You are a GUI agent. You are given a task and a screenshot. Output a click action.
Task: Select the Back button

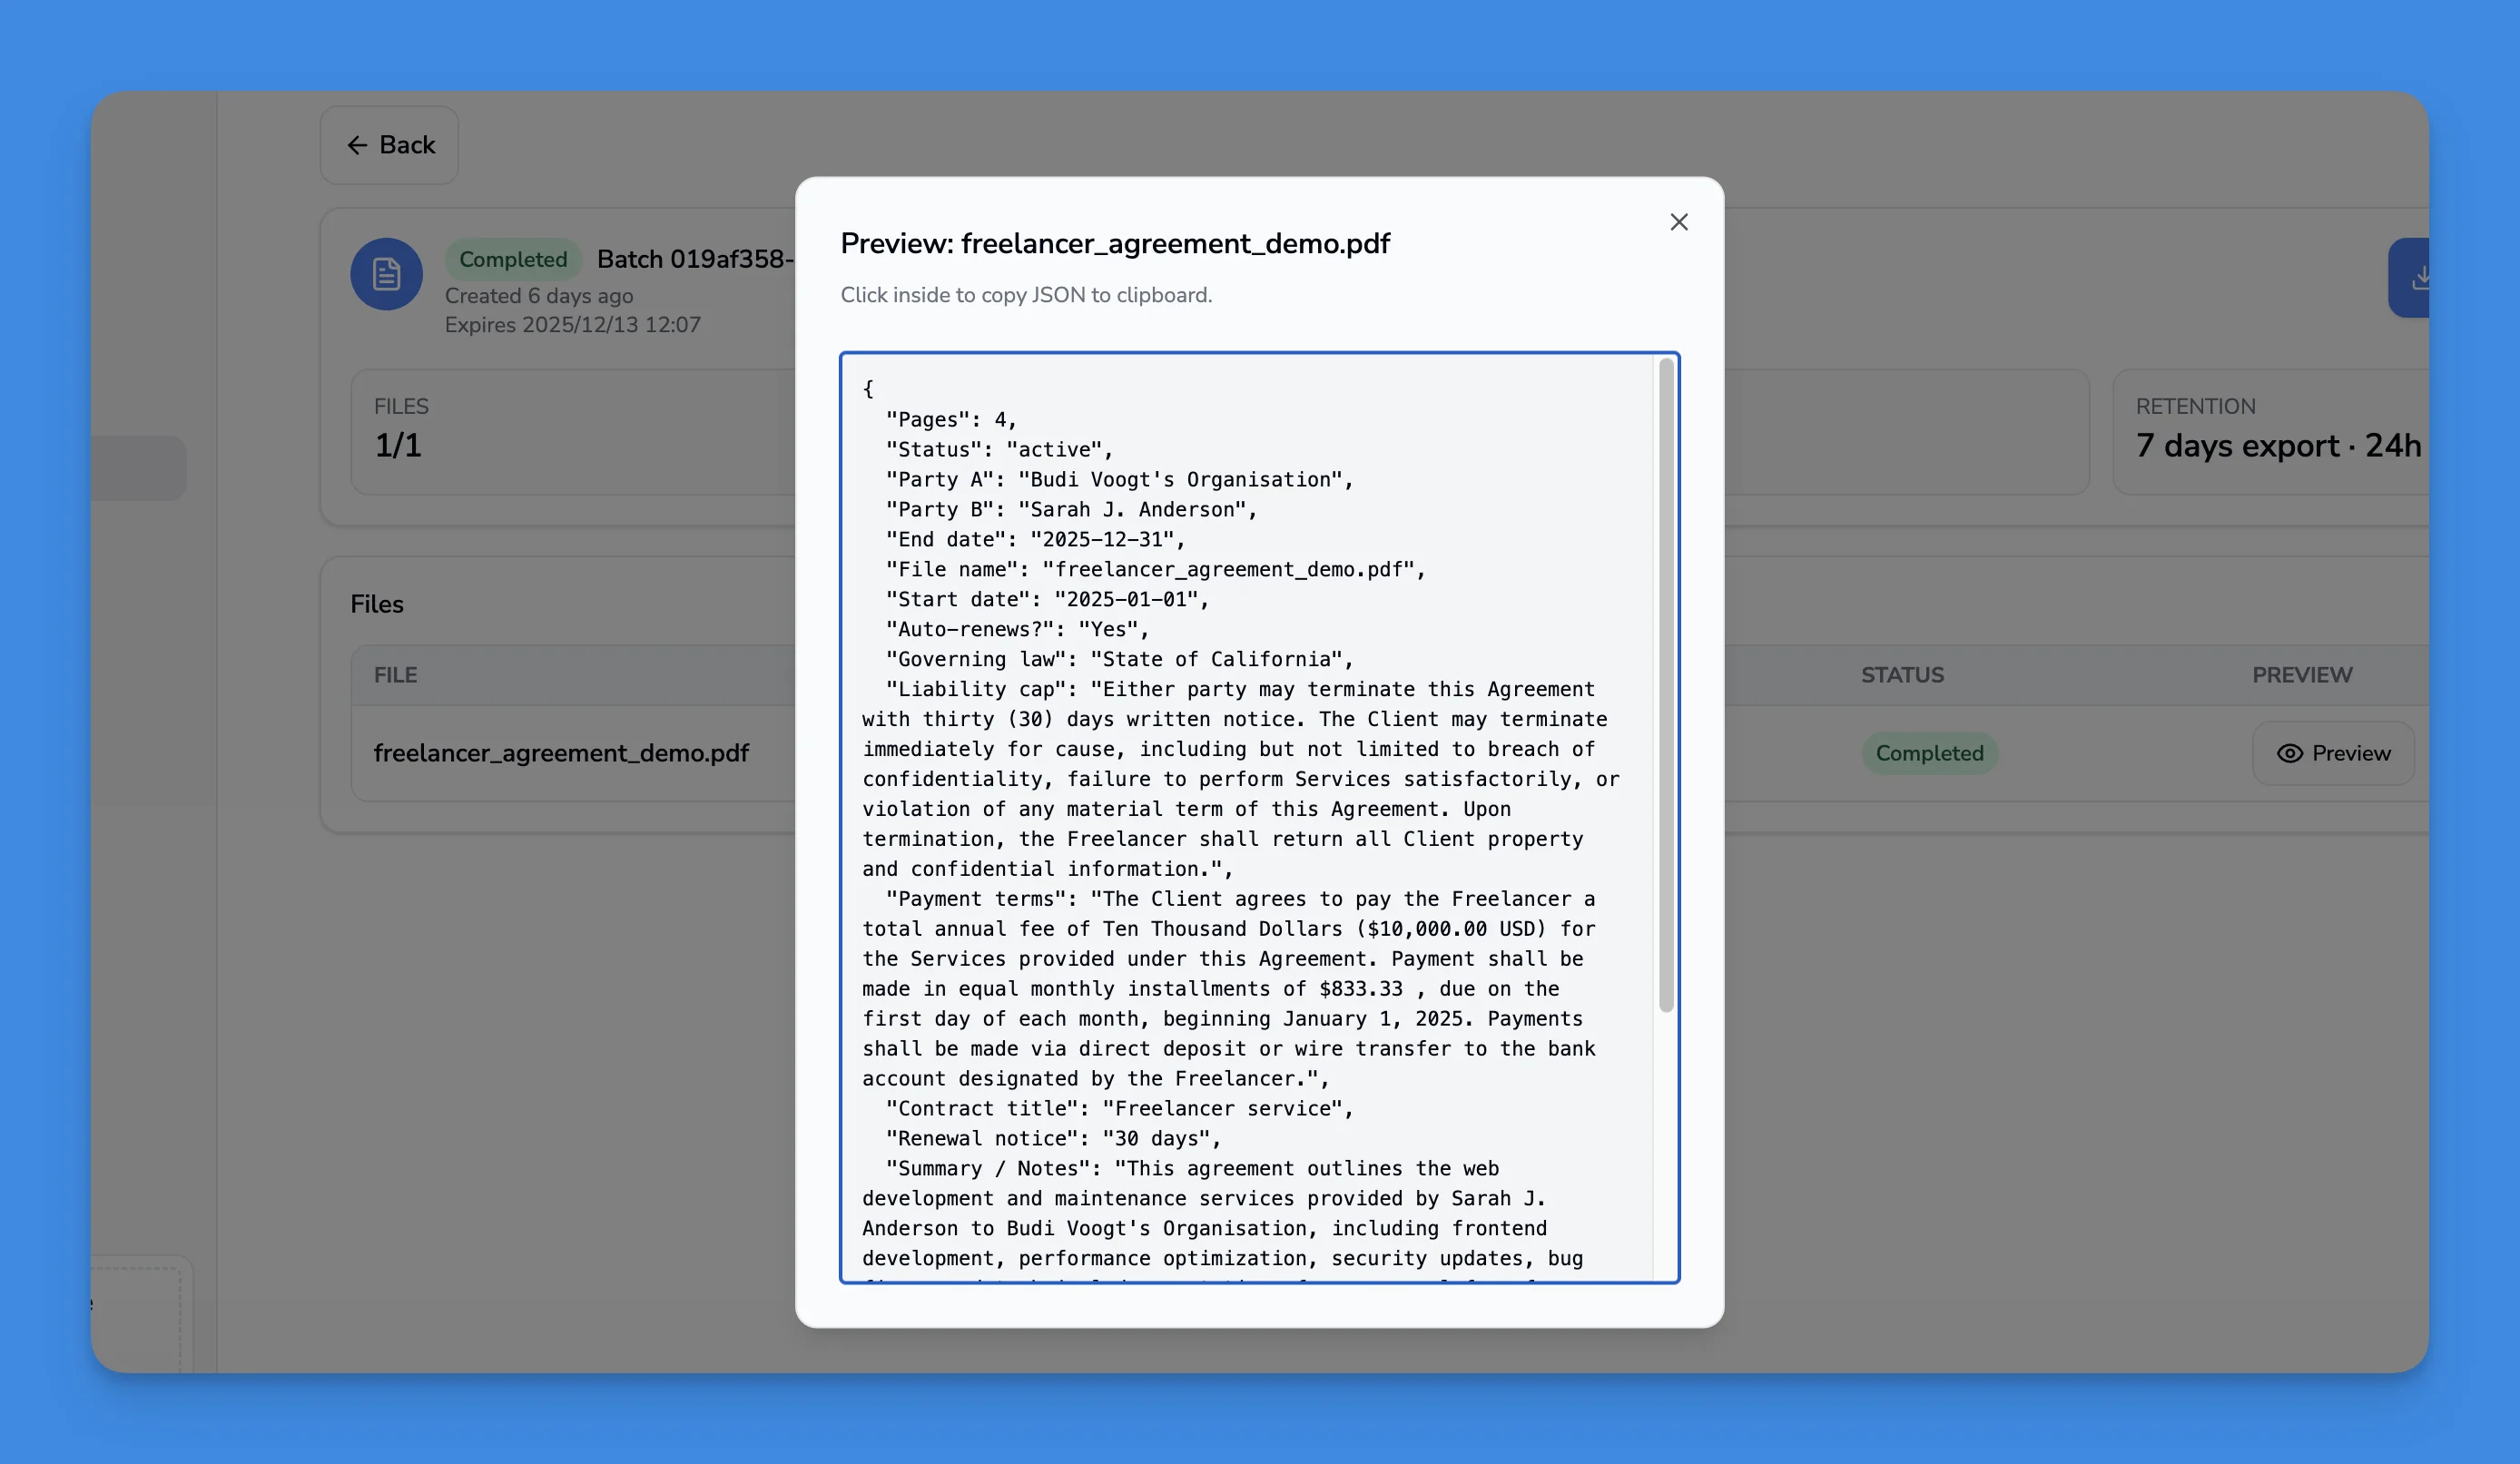pyautogui.click(x=389, y=145)
